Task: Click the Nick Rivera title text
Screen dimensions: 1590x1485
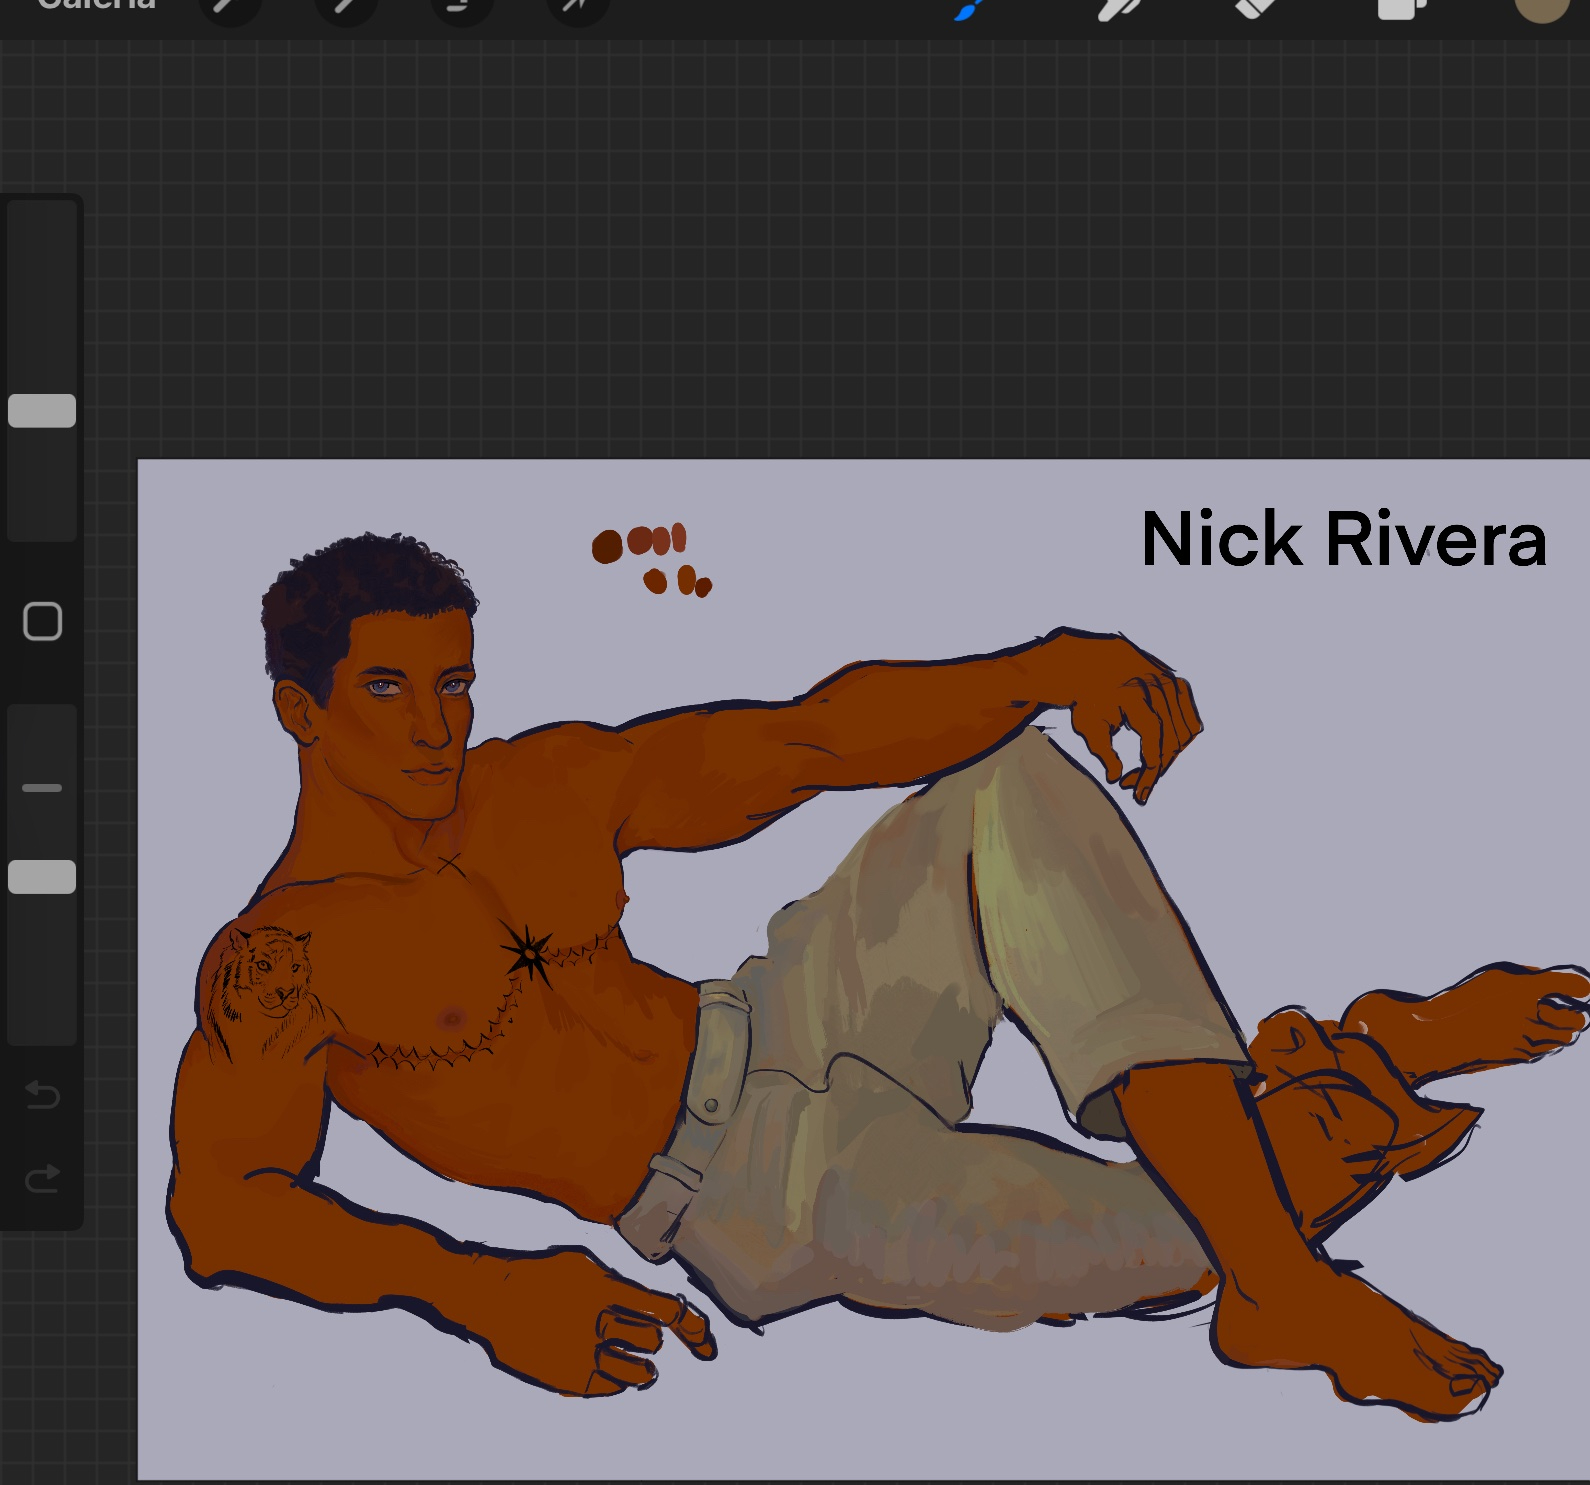Action: coord(1343,540)
